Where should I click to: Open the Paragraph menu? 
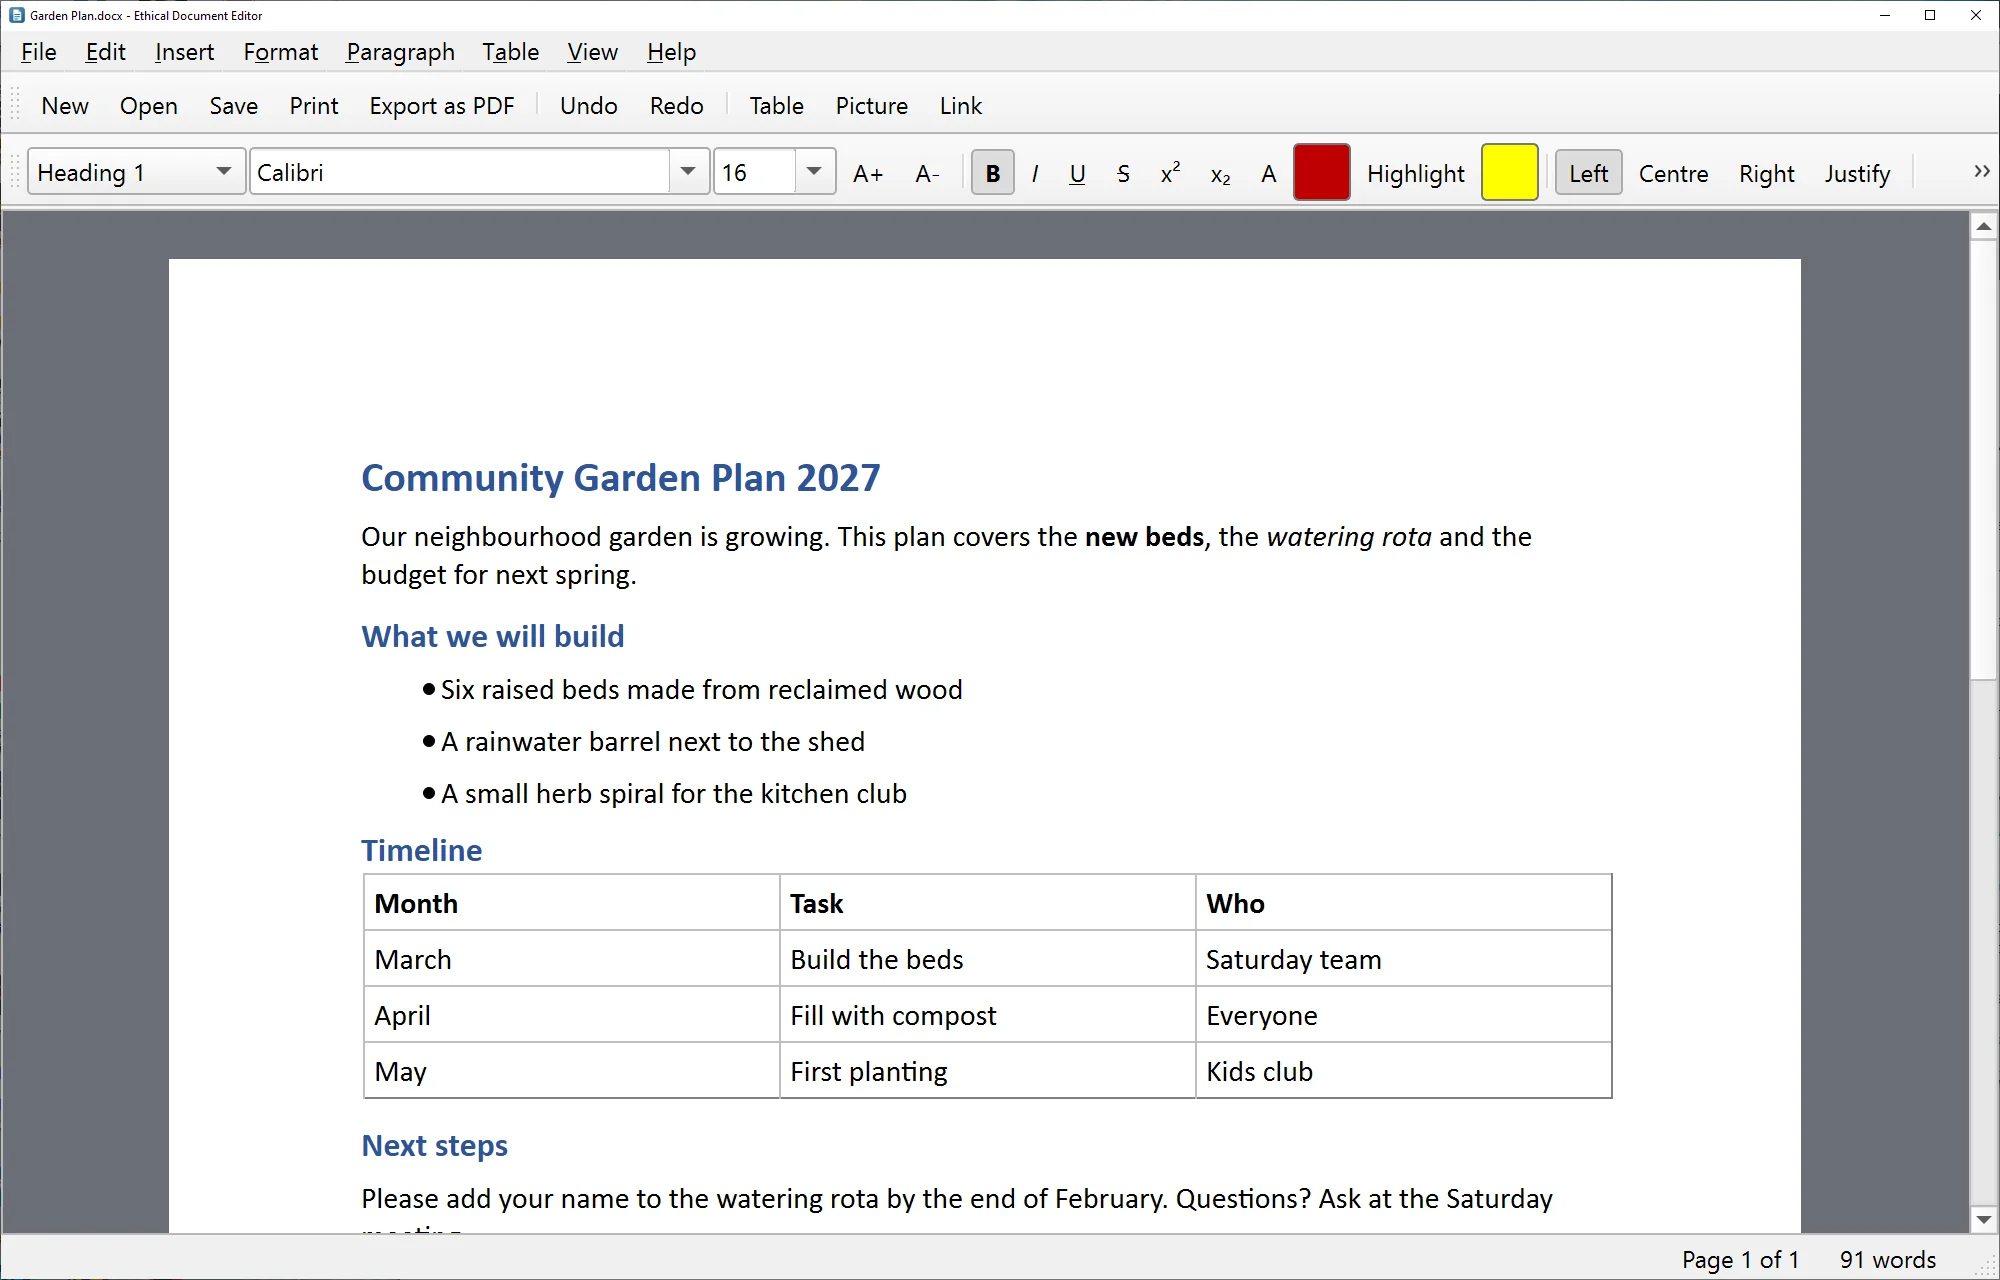[x=400, y=52]
